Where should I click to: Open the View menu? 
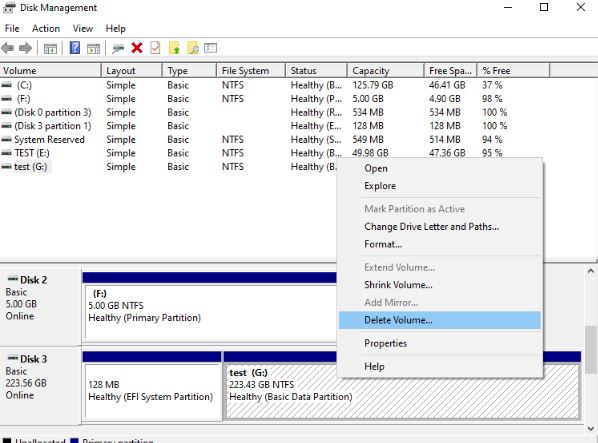(83, 29)
